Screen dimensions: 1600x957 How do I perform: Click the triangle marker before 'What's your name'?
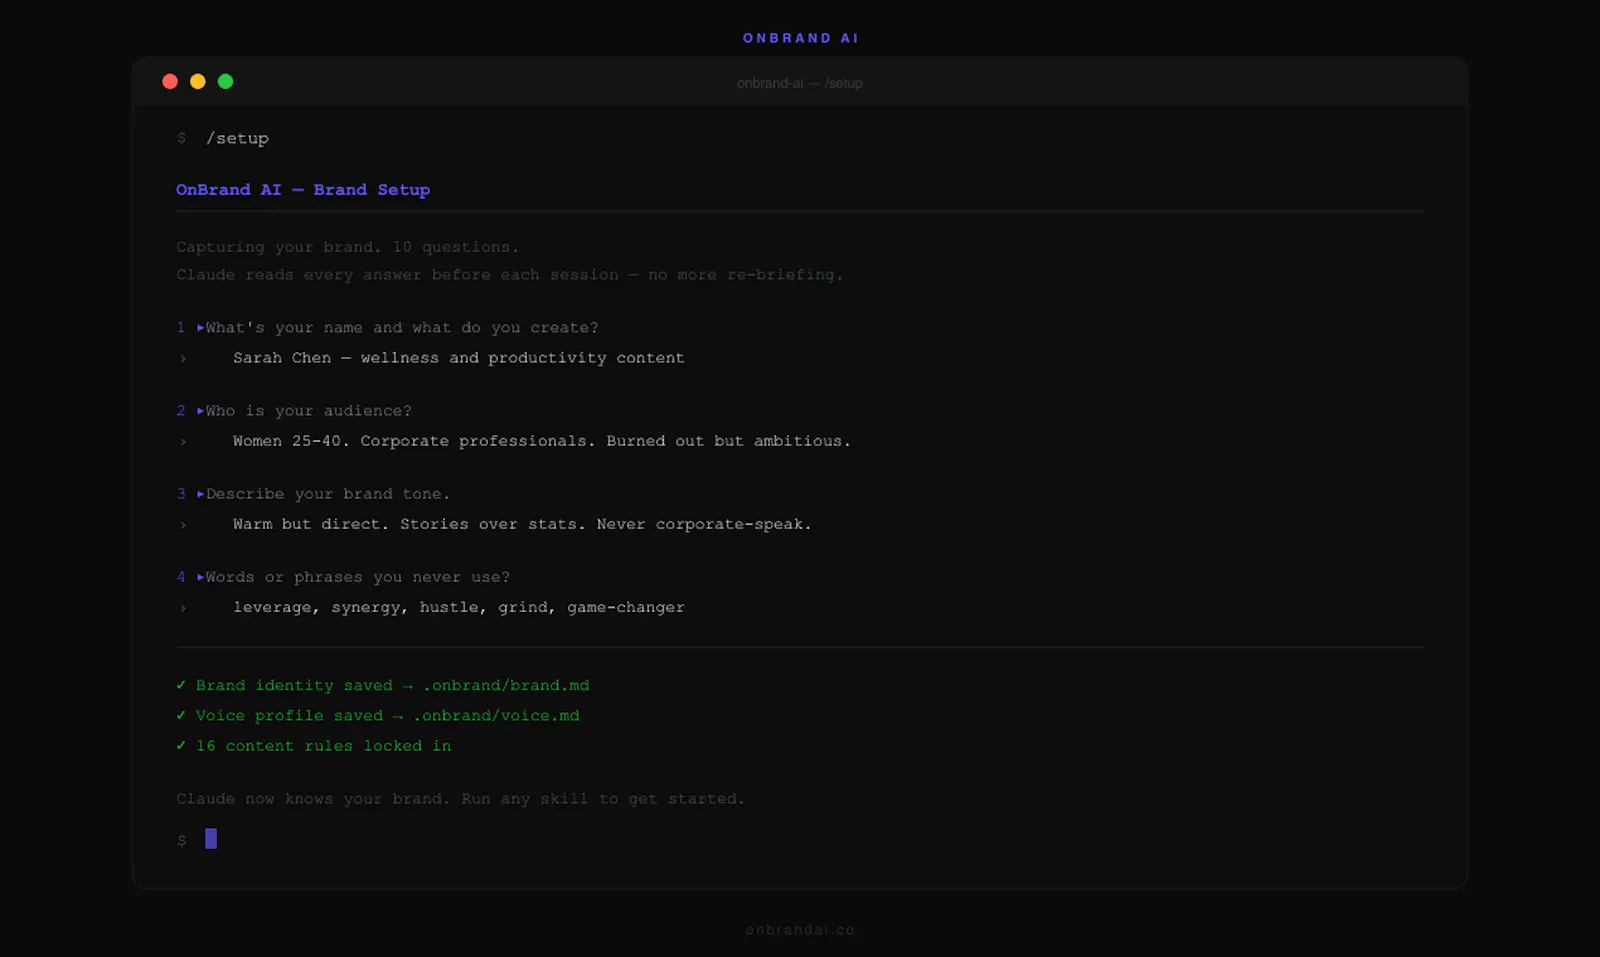pyautogui.click(x=200, y=328)
